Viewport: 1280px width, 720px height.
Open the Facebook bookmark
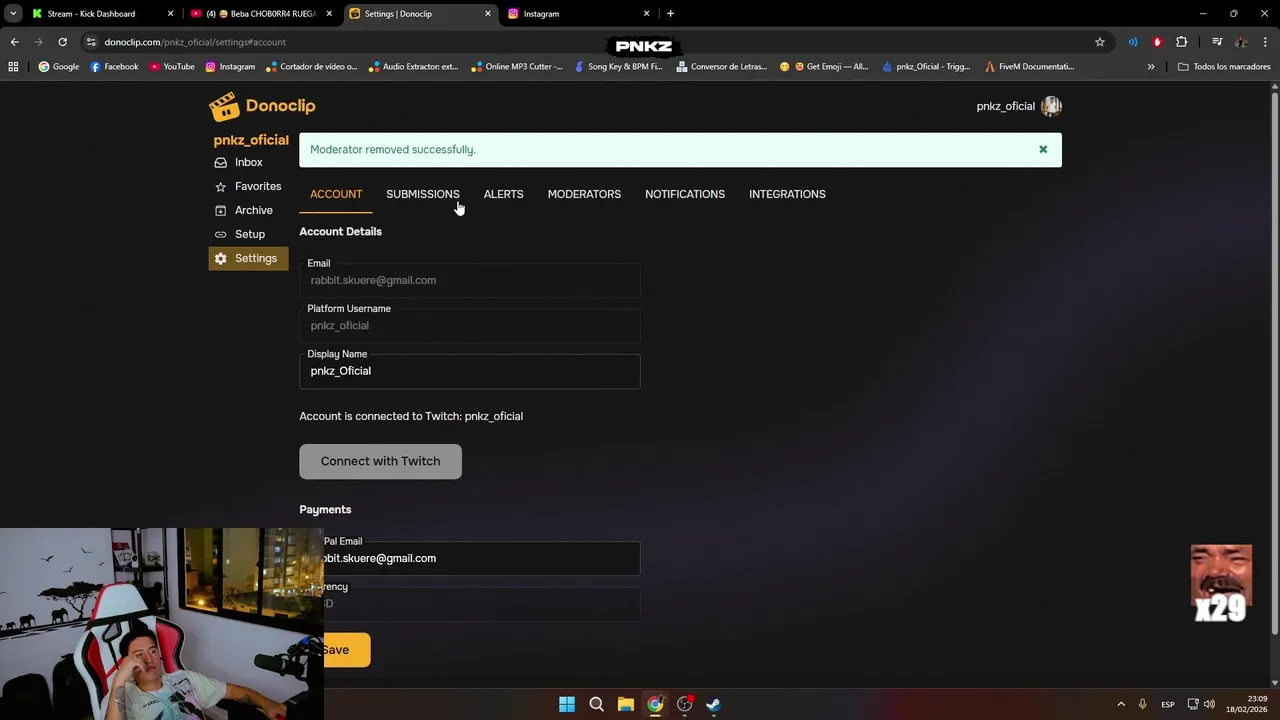[x=114, y=67]
